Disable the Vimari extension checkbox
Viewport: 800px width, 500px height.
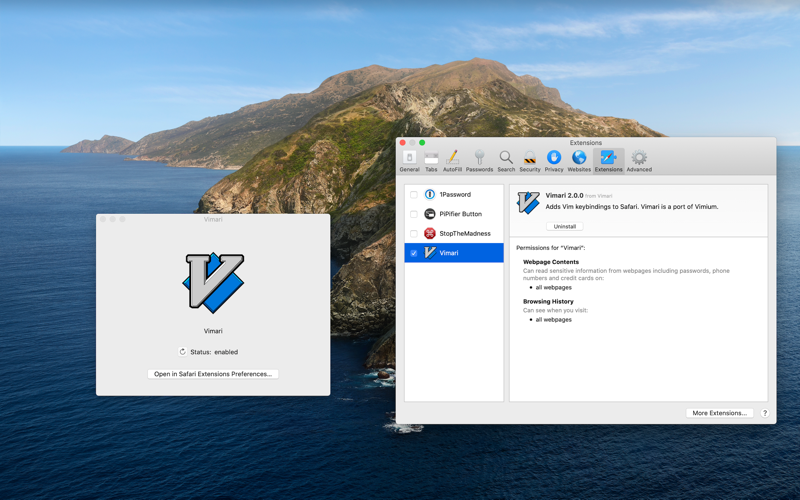(x=414, y=253)
